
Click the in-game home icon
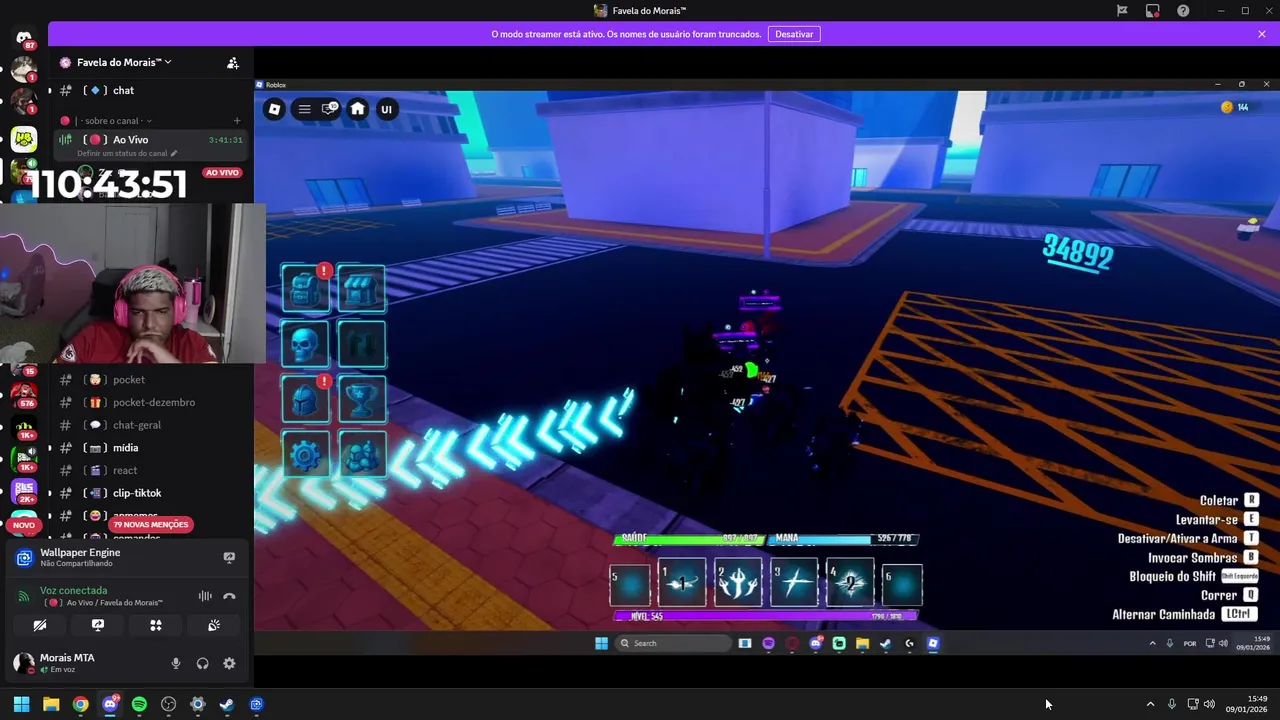[x=357, y=109]
